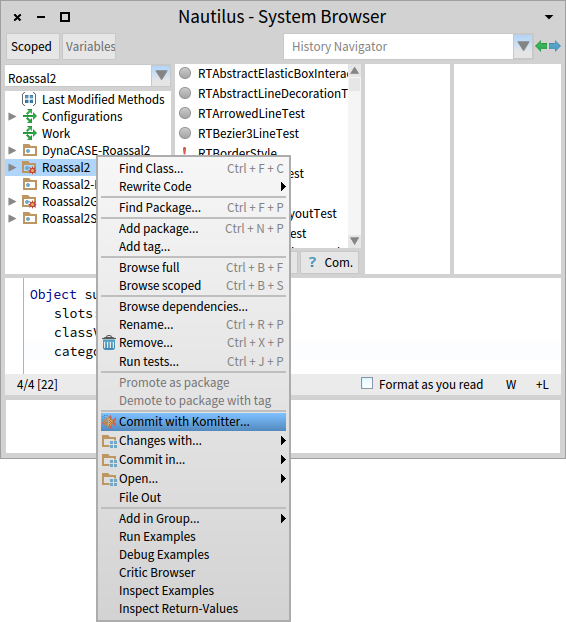Choose File Out menu item
The width and height of the screenshot is (566, 622).
[x=194, y=497]
